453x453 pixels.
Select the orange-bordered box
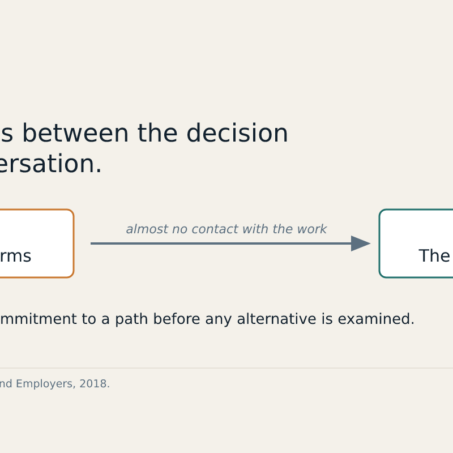point(37,243)
